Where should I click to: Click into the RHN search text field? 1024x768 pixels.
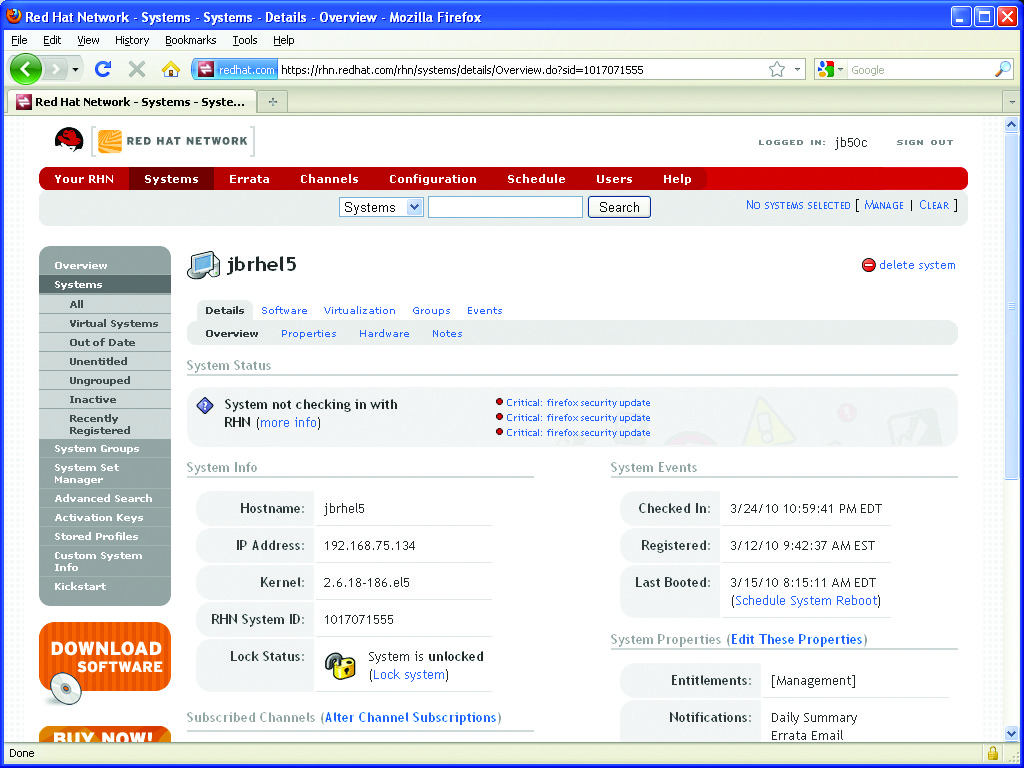[x=505, y=207]
